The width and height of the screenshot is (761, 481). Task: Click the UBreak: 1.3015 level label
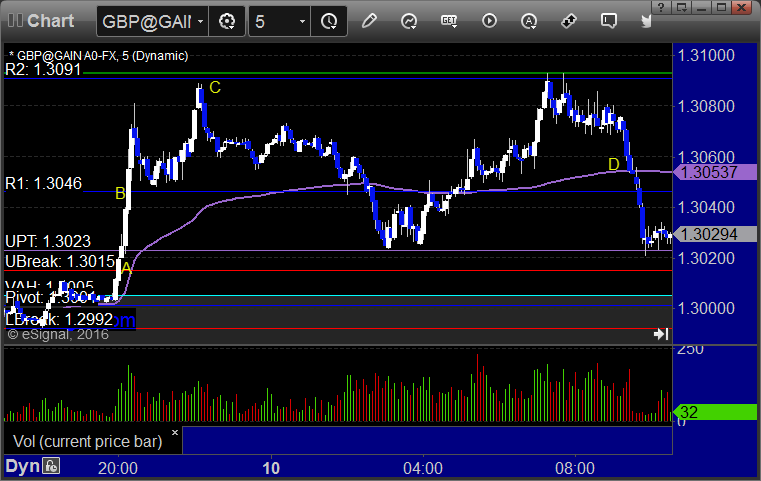pyautogui.click(x=60, y=262)
